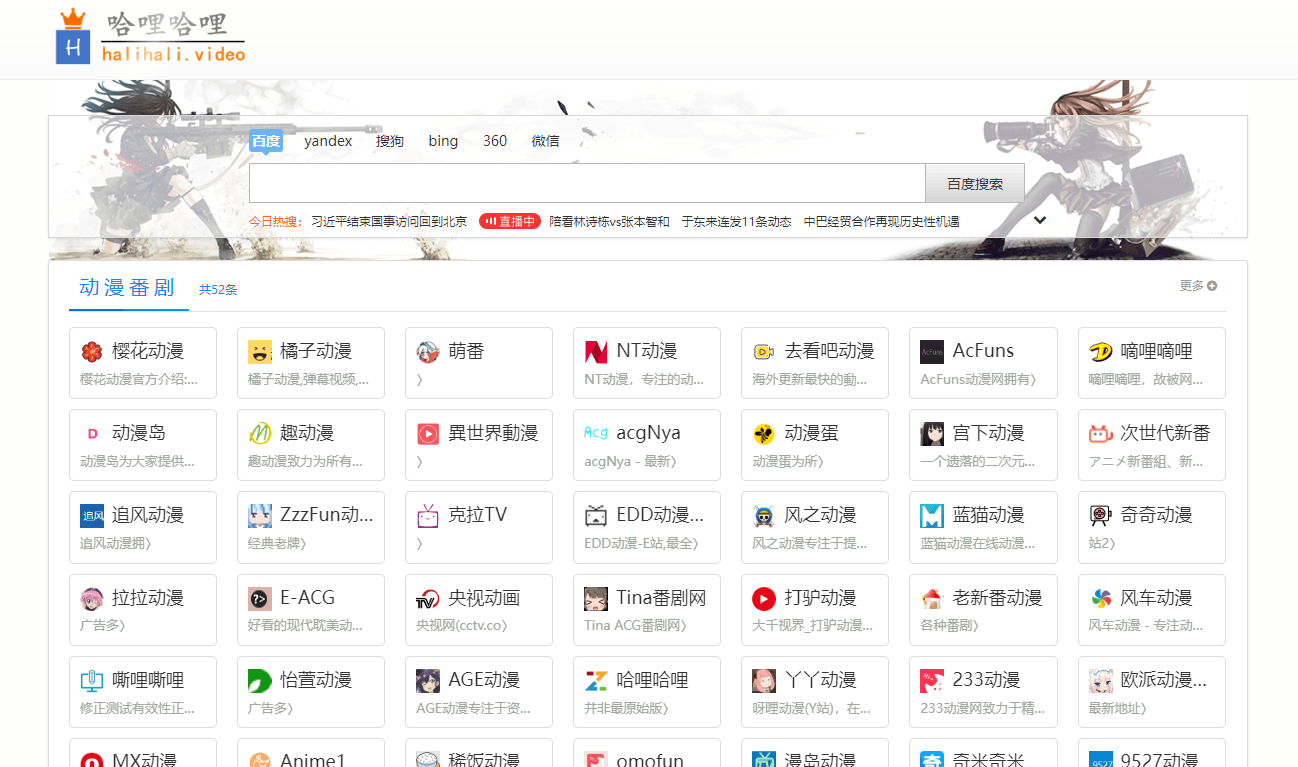The width and height of the screenshot is (1298, 767).
Task: Switch search engine to yandex
Action: coord(328,141)
